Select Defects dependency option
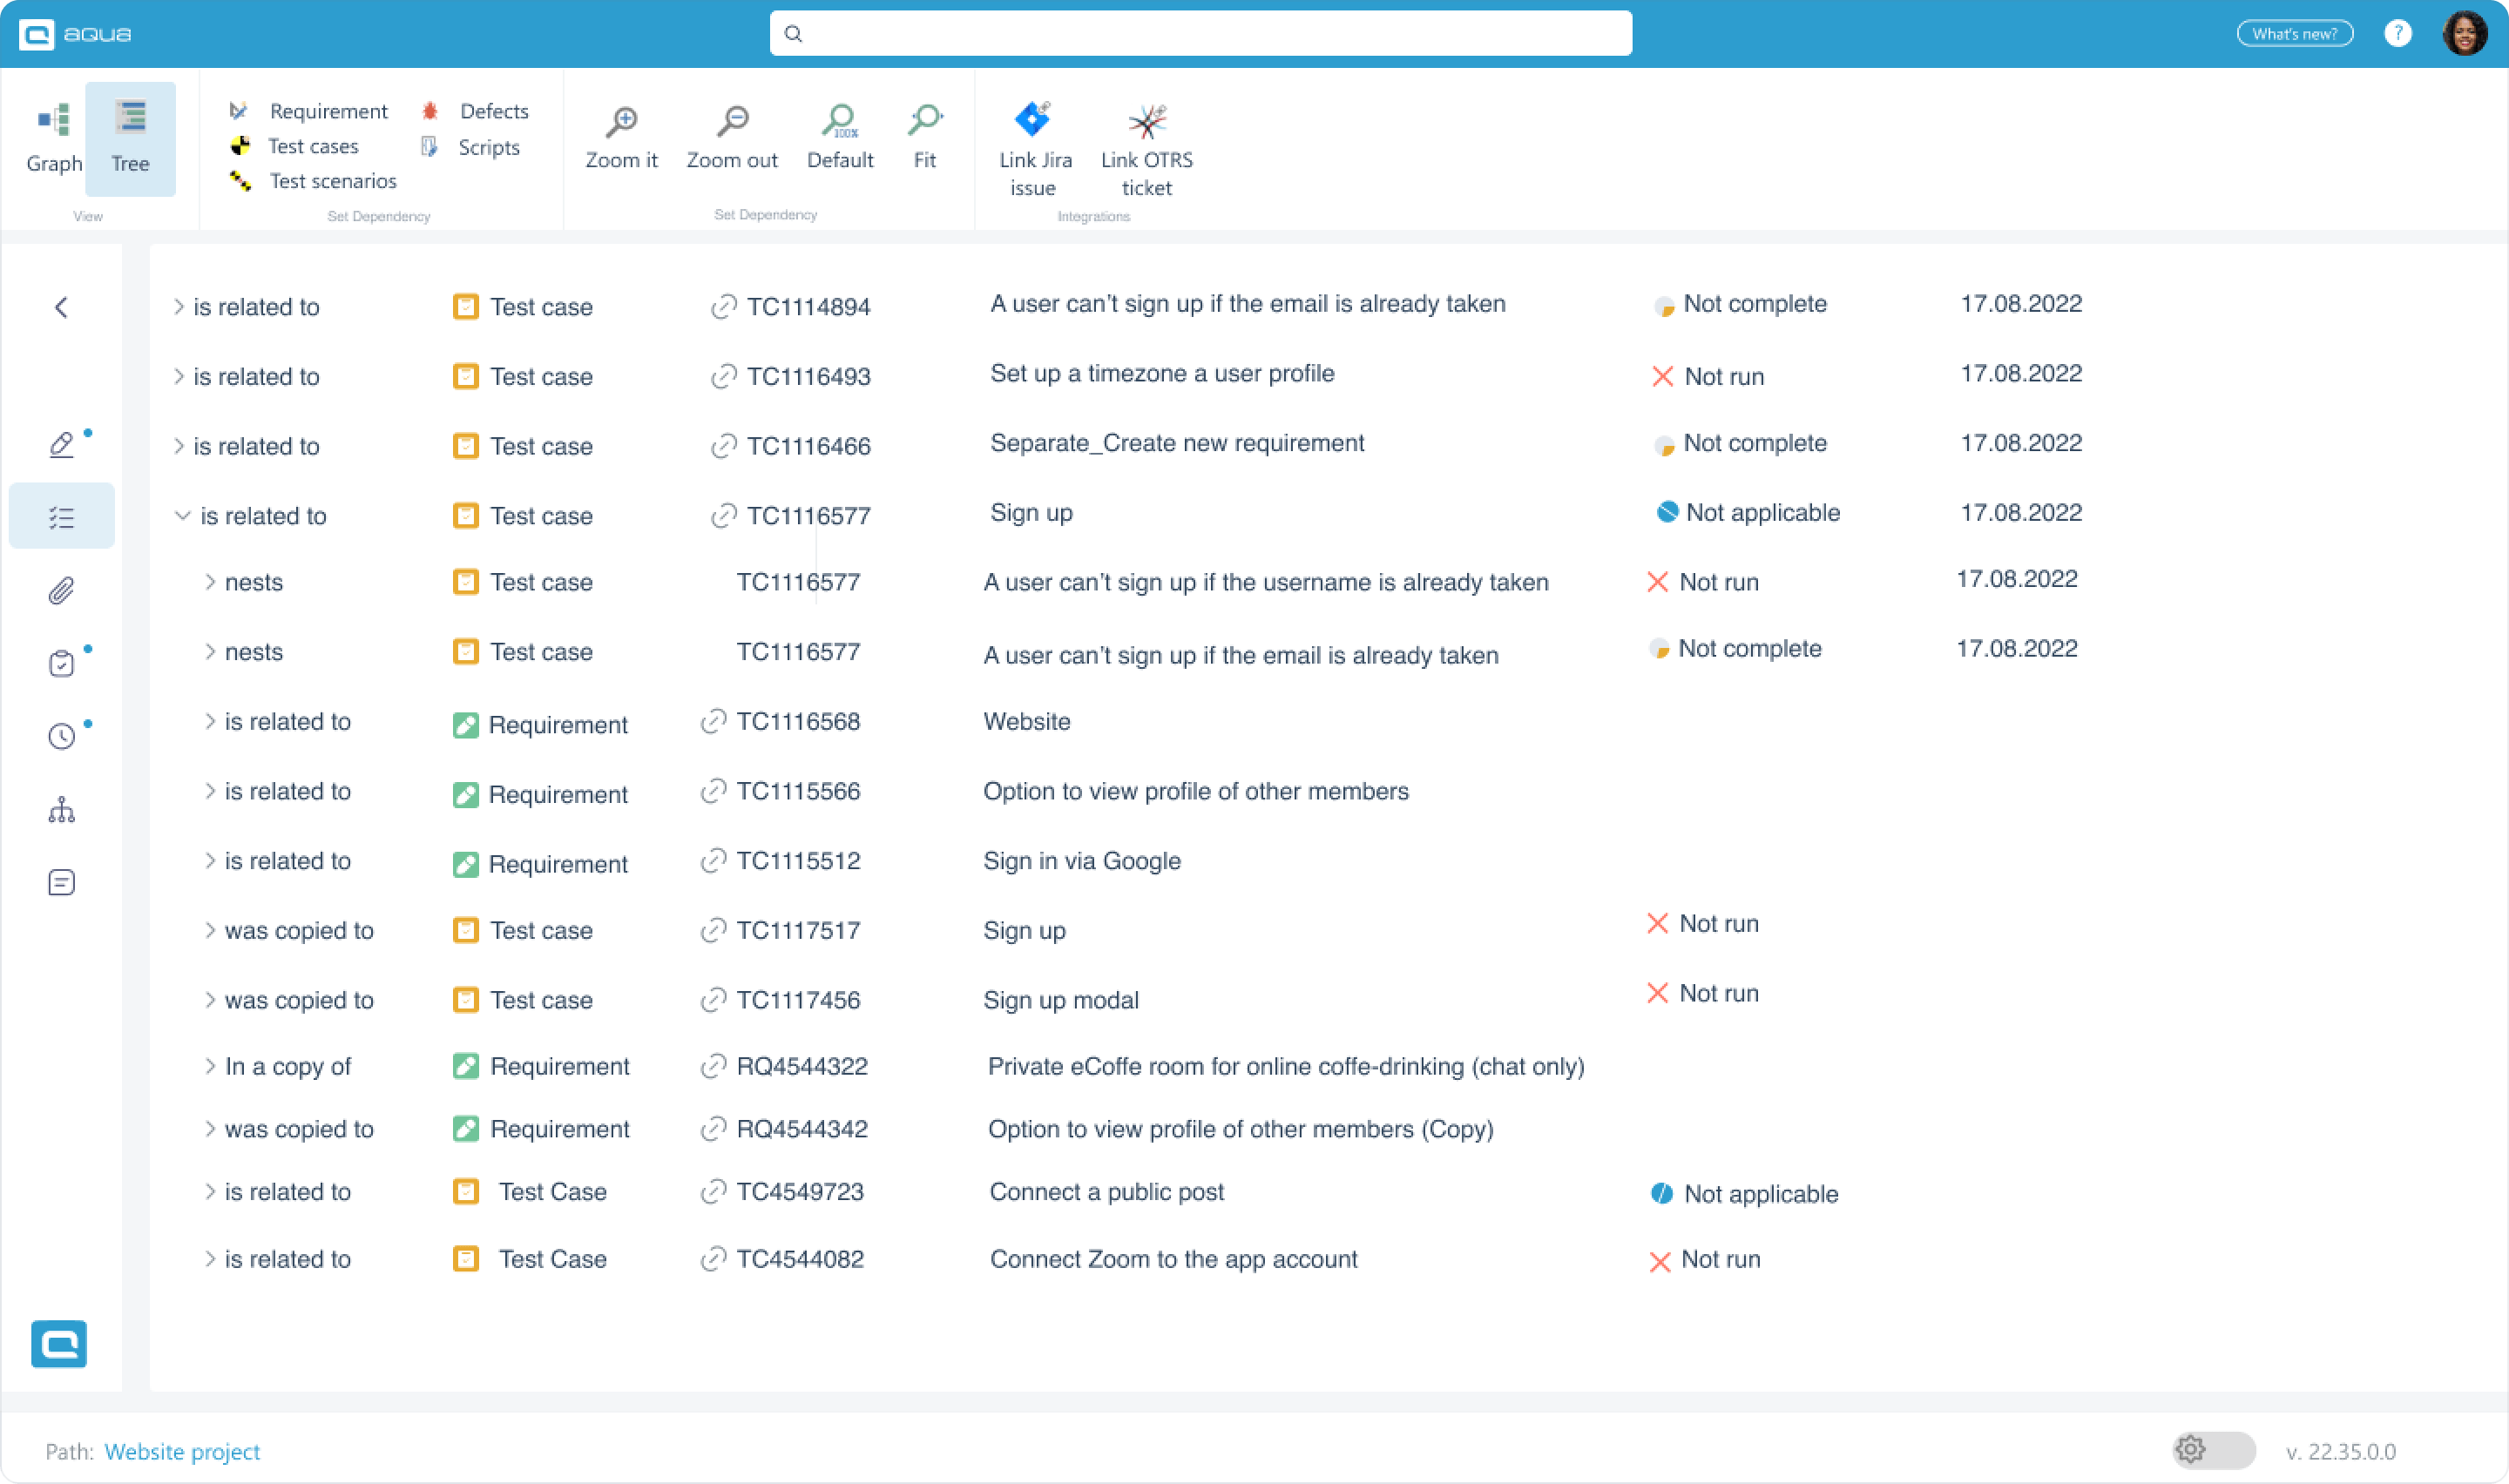The image size is (2509, 1484). tap(493, 111)
